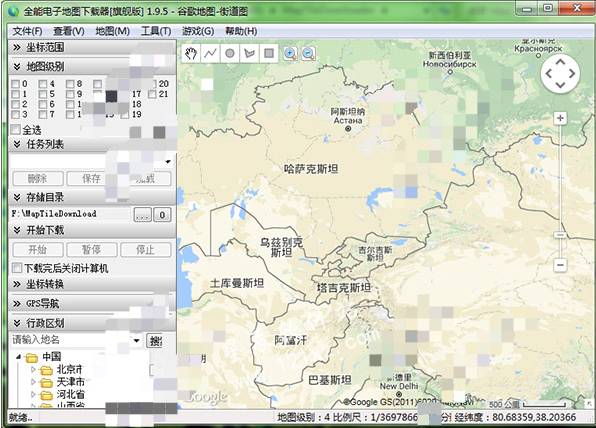Click the browse "..." directory button
596x428 pixels.
(x=143, y=215)
